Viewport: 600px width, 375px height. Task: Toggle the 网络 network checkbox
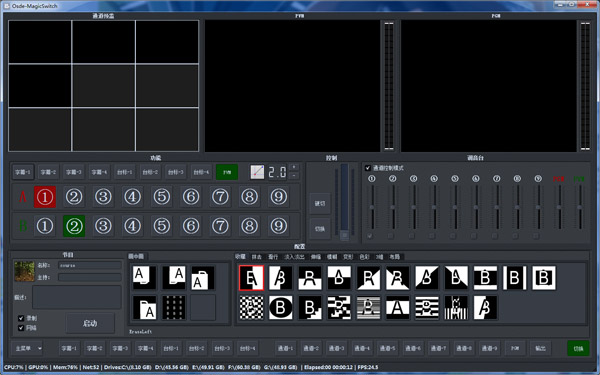coord(21,328)
